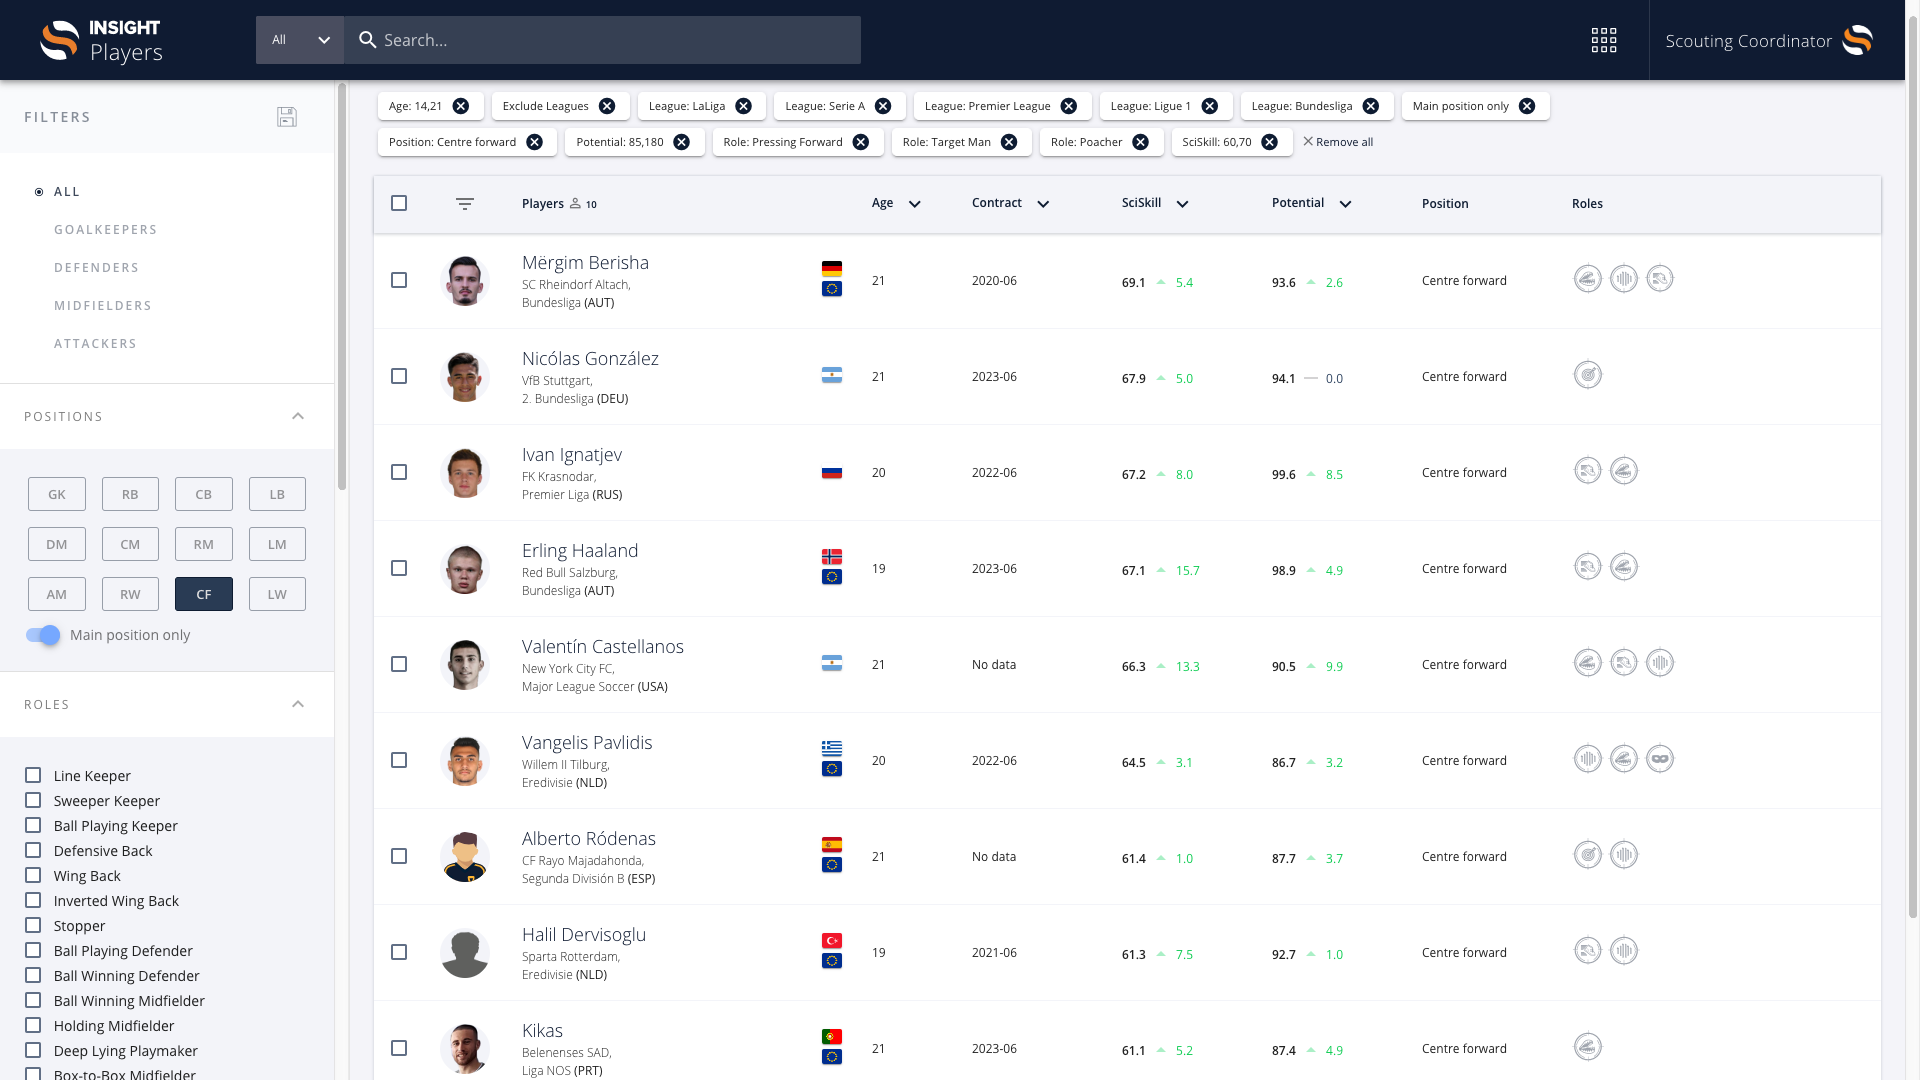Screen dimensions: 1920x1080
Task: Select the ALL radio option
Action: point(39,192)
